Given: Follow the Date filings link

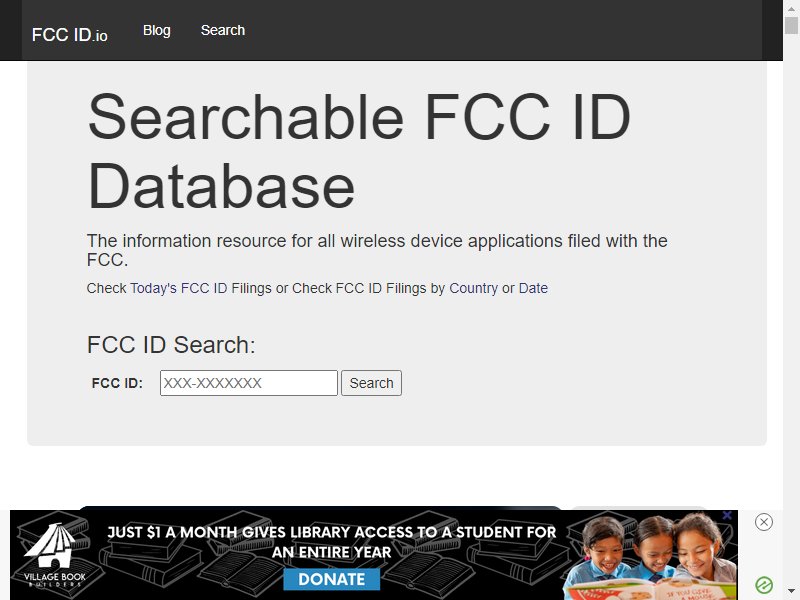Looking at the screenshot, I should 533,288.
